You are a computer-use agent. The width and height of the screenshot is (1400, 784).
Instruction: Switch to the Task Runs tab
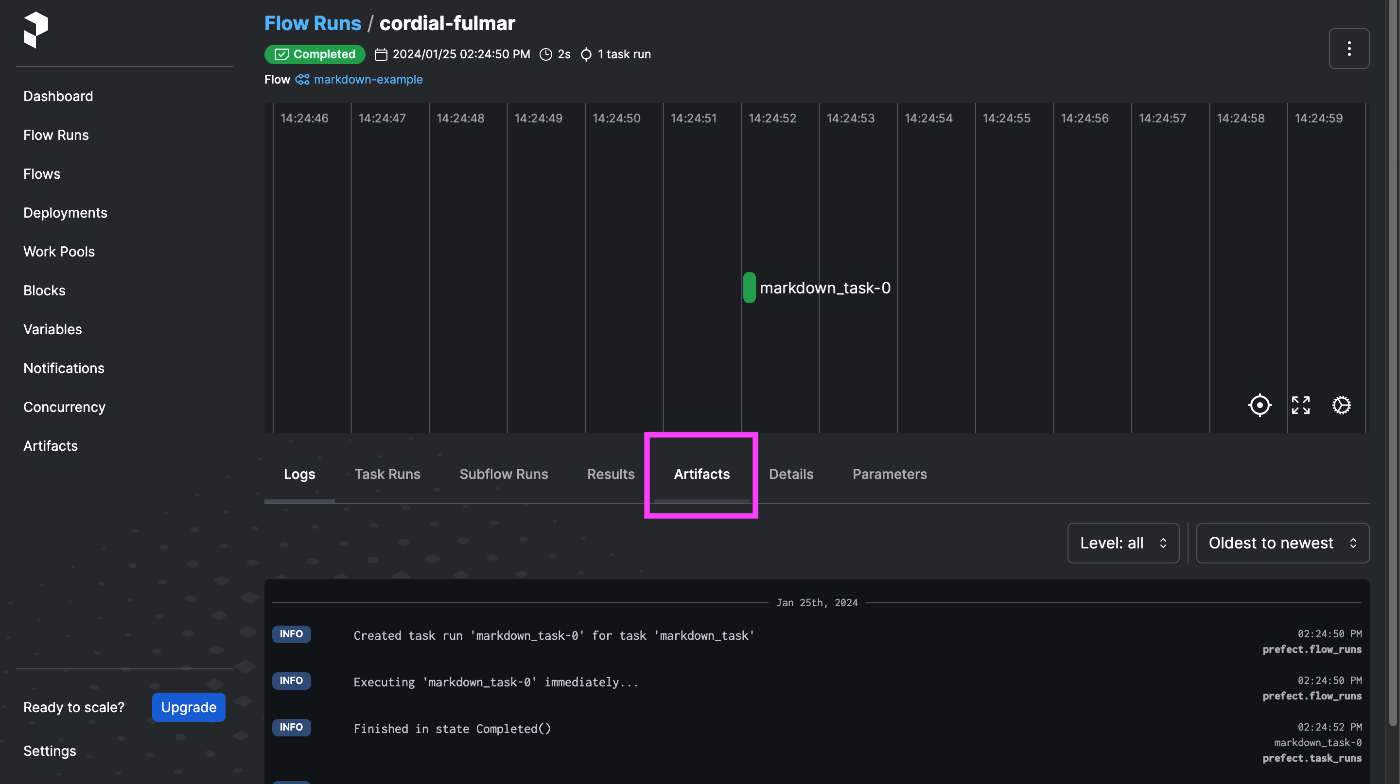point(388,474)
